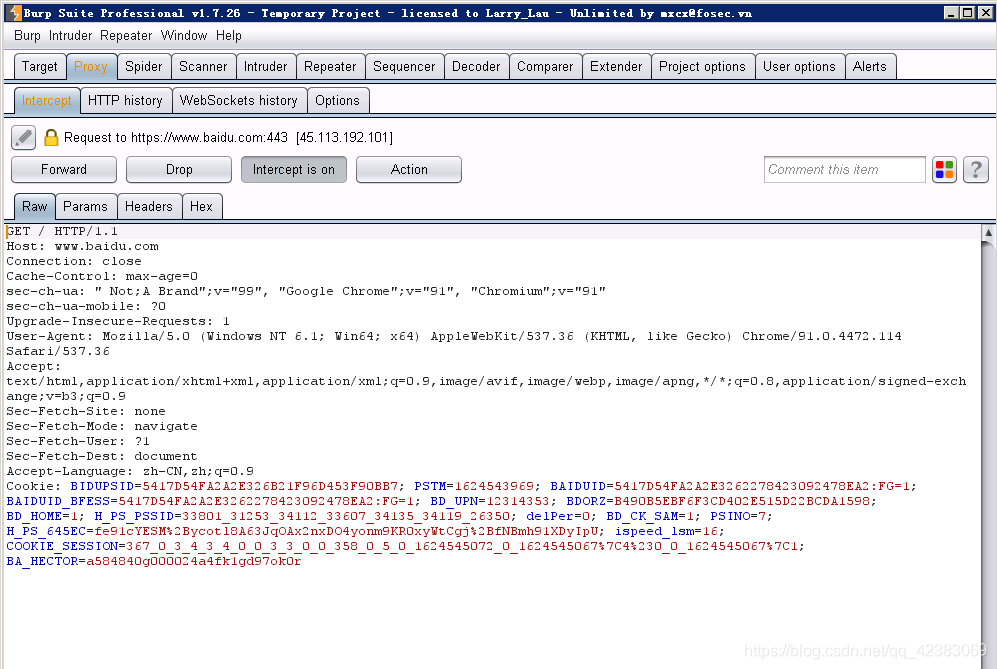Open the Scanner tab
997x669 pixels.
(203, 67)
